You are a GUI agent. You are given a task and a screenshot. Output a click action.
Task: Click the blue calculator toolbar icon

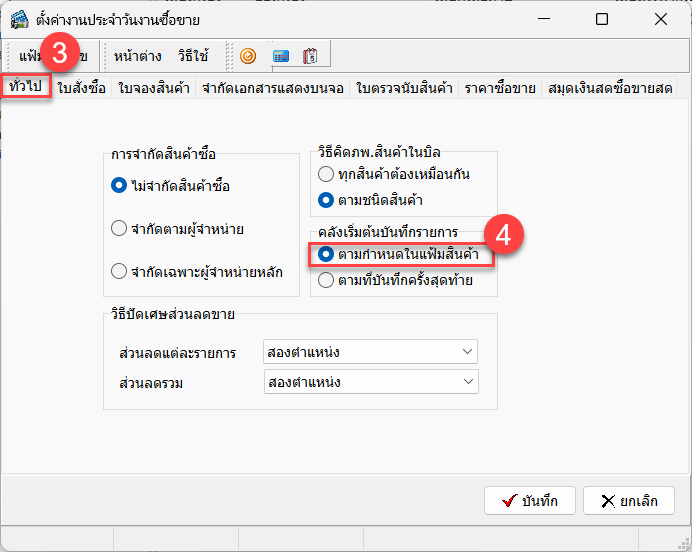click(281, 56)
